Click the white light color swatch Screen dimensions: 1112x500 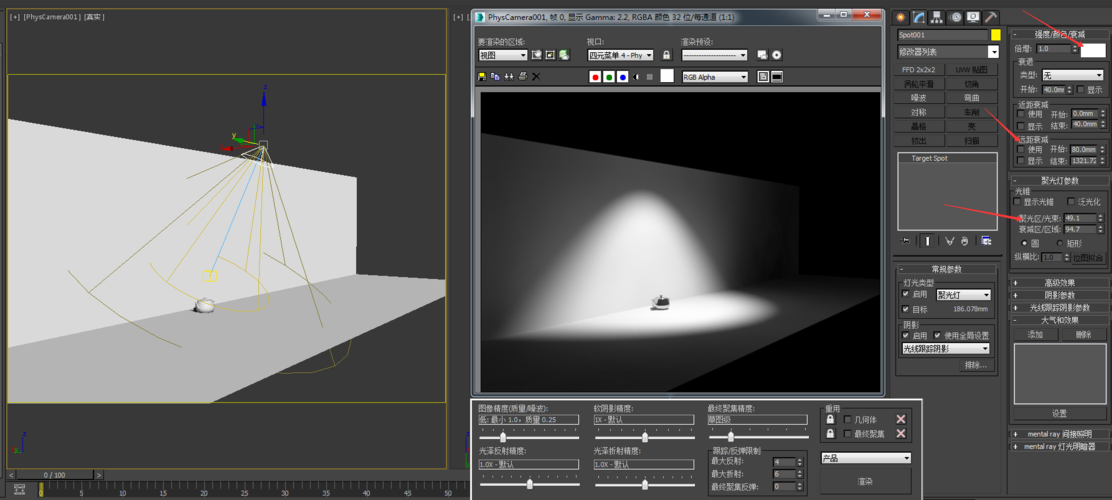coord(1092,48)
